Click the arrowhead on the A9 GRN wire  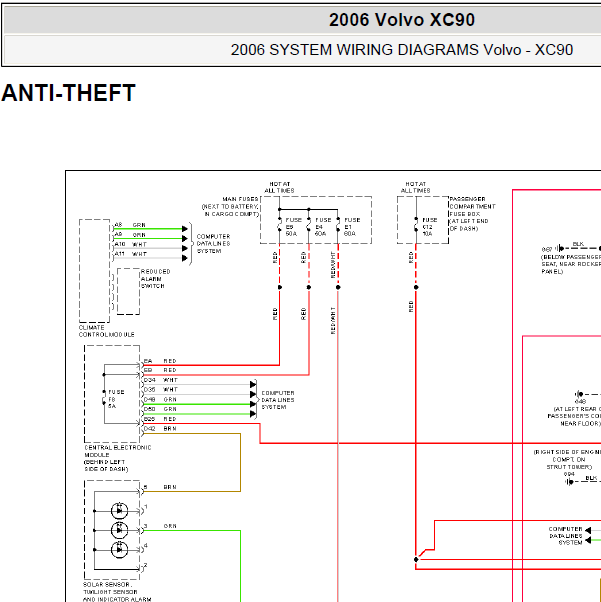pos(185,239)
